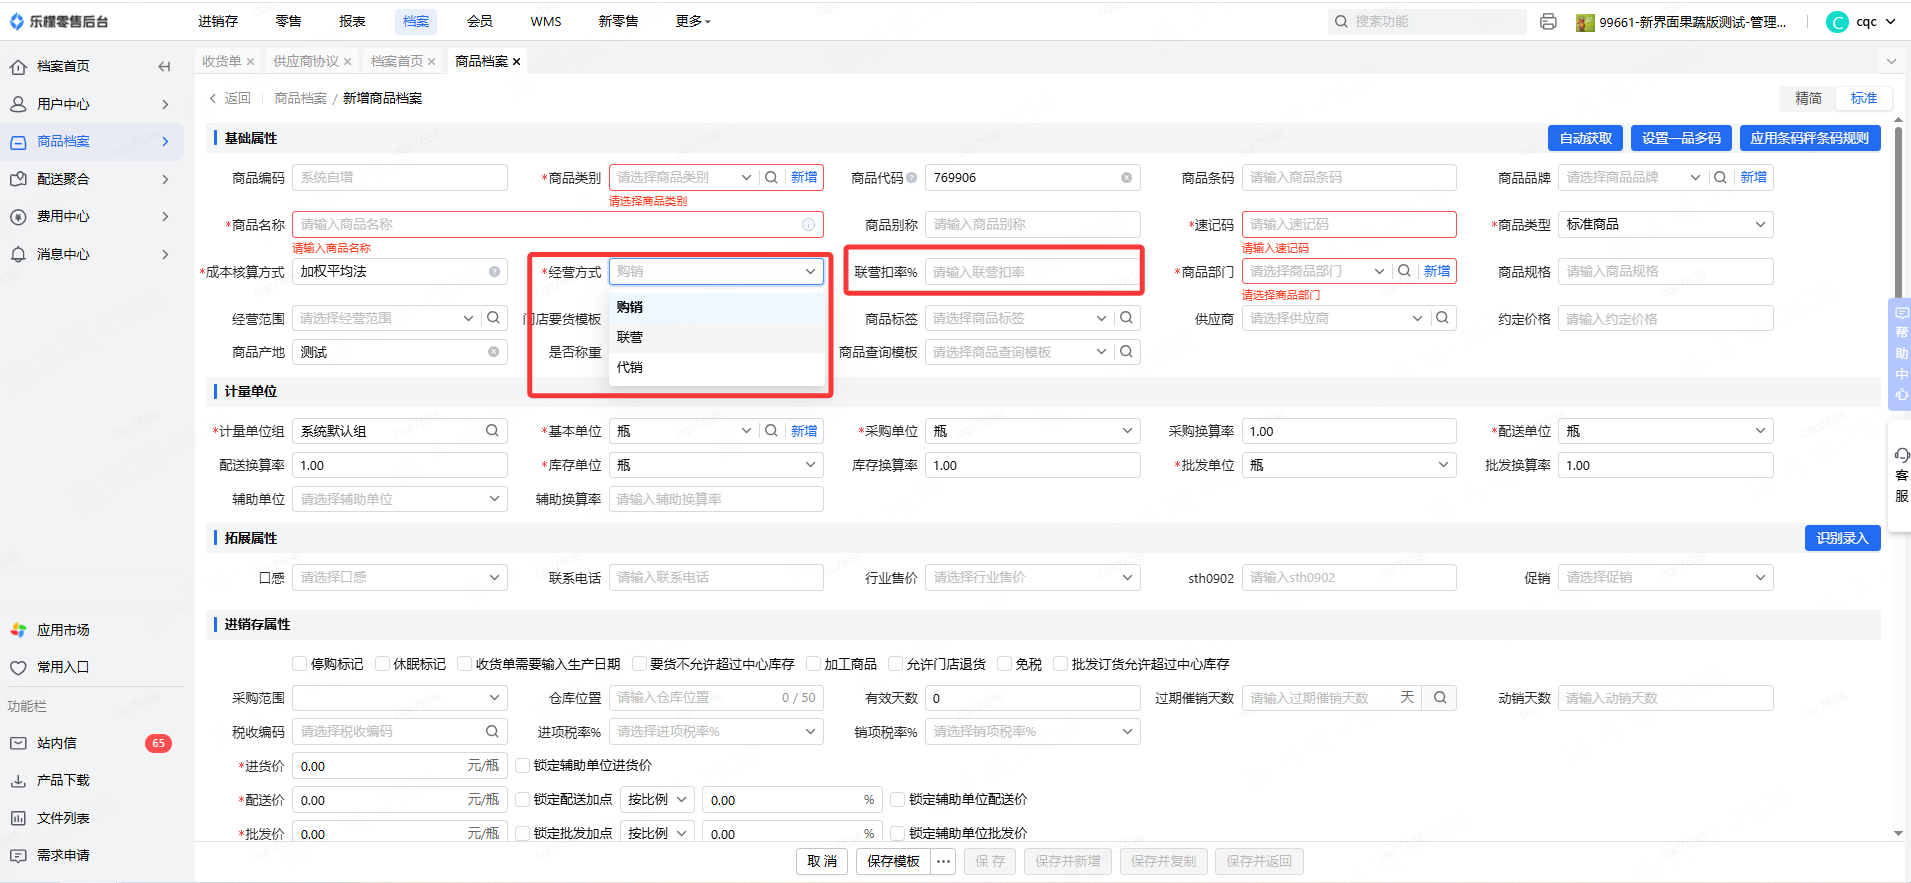
Task: Open the 报表 top menu
Action: pyautogui.click(x=352, y=21)
